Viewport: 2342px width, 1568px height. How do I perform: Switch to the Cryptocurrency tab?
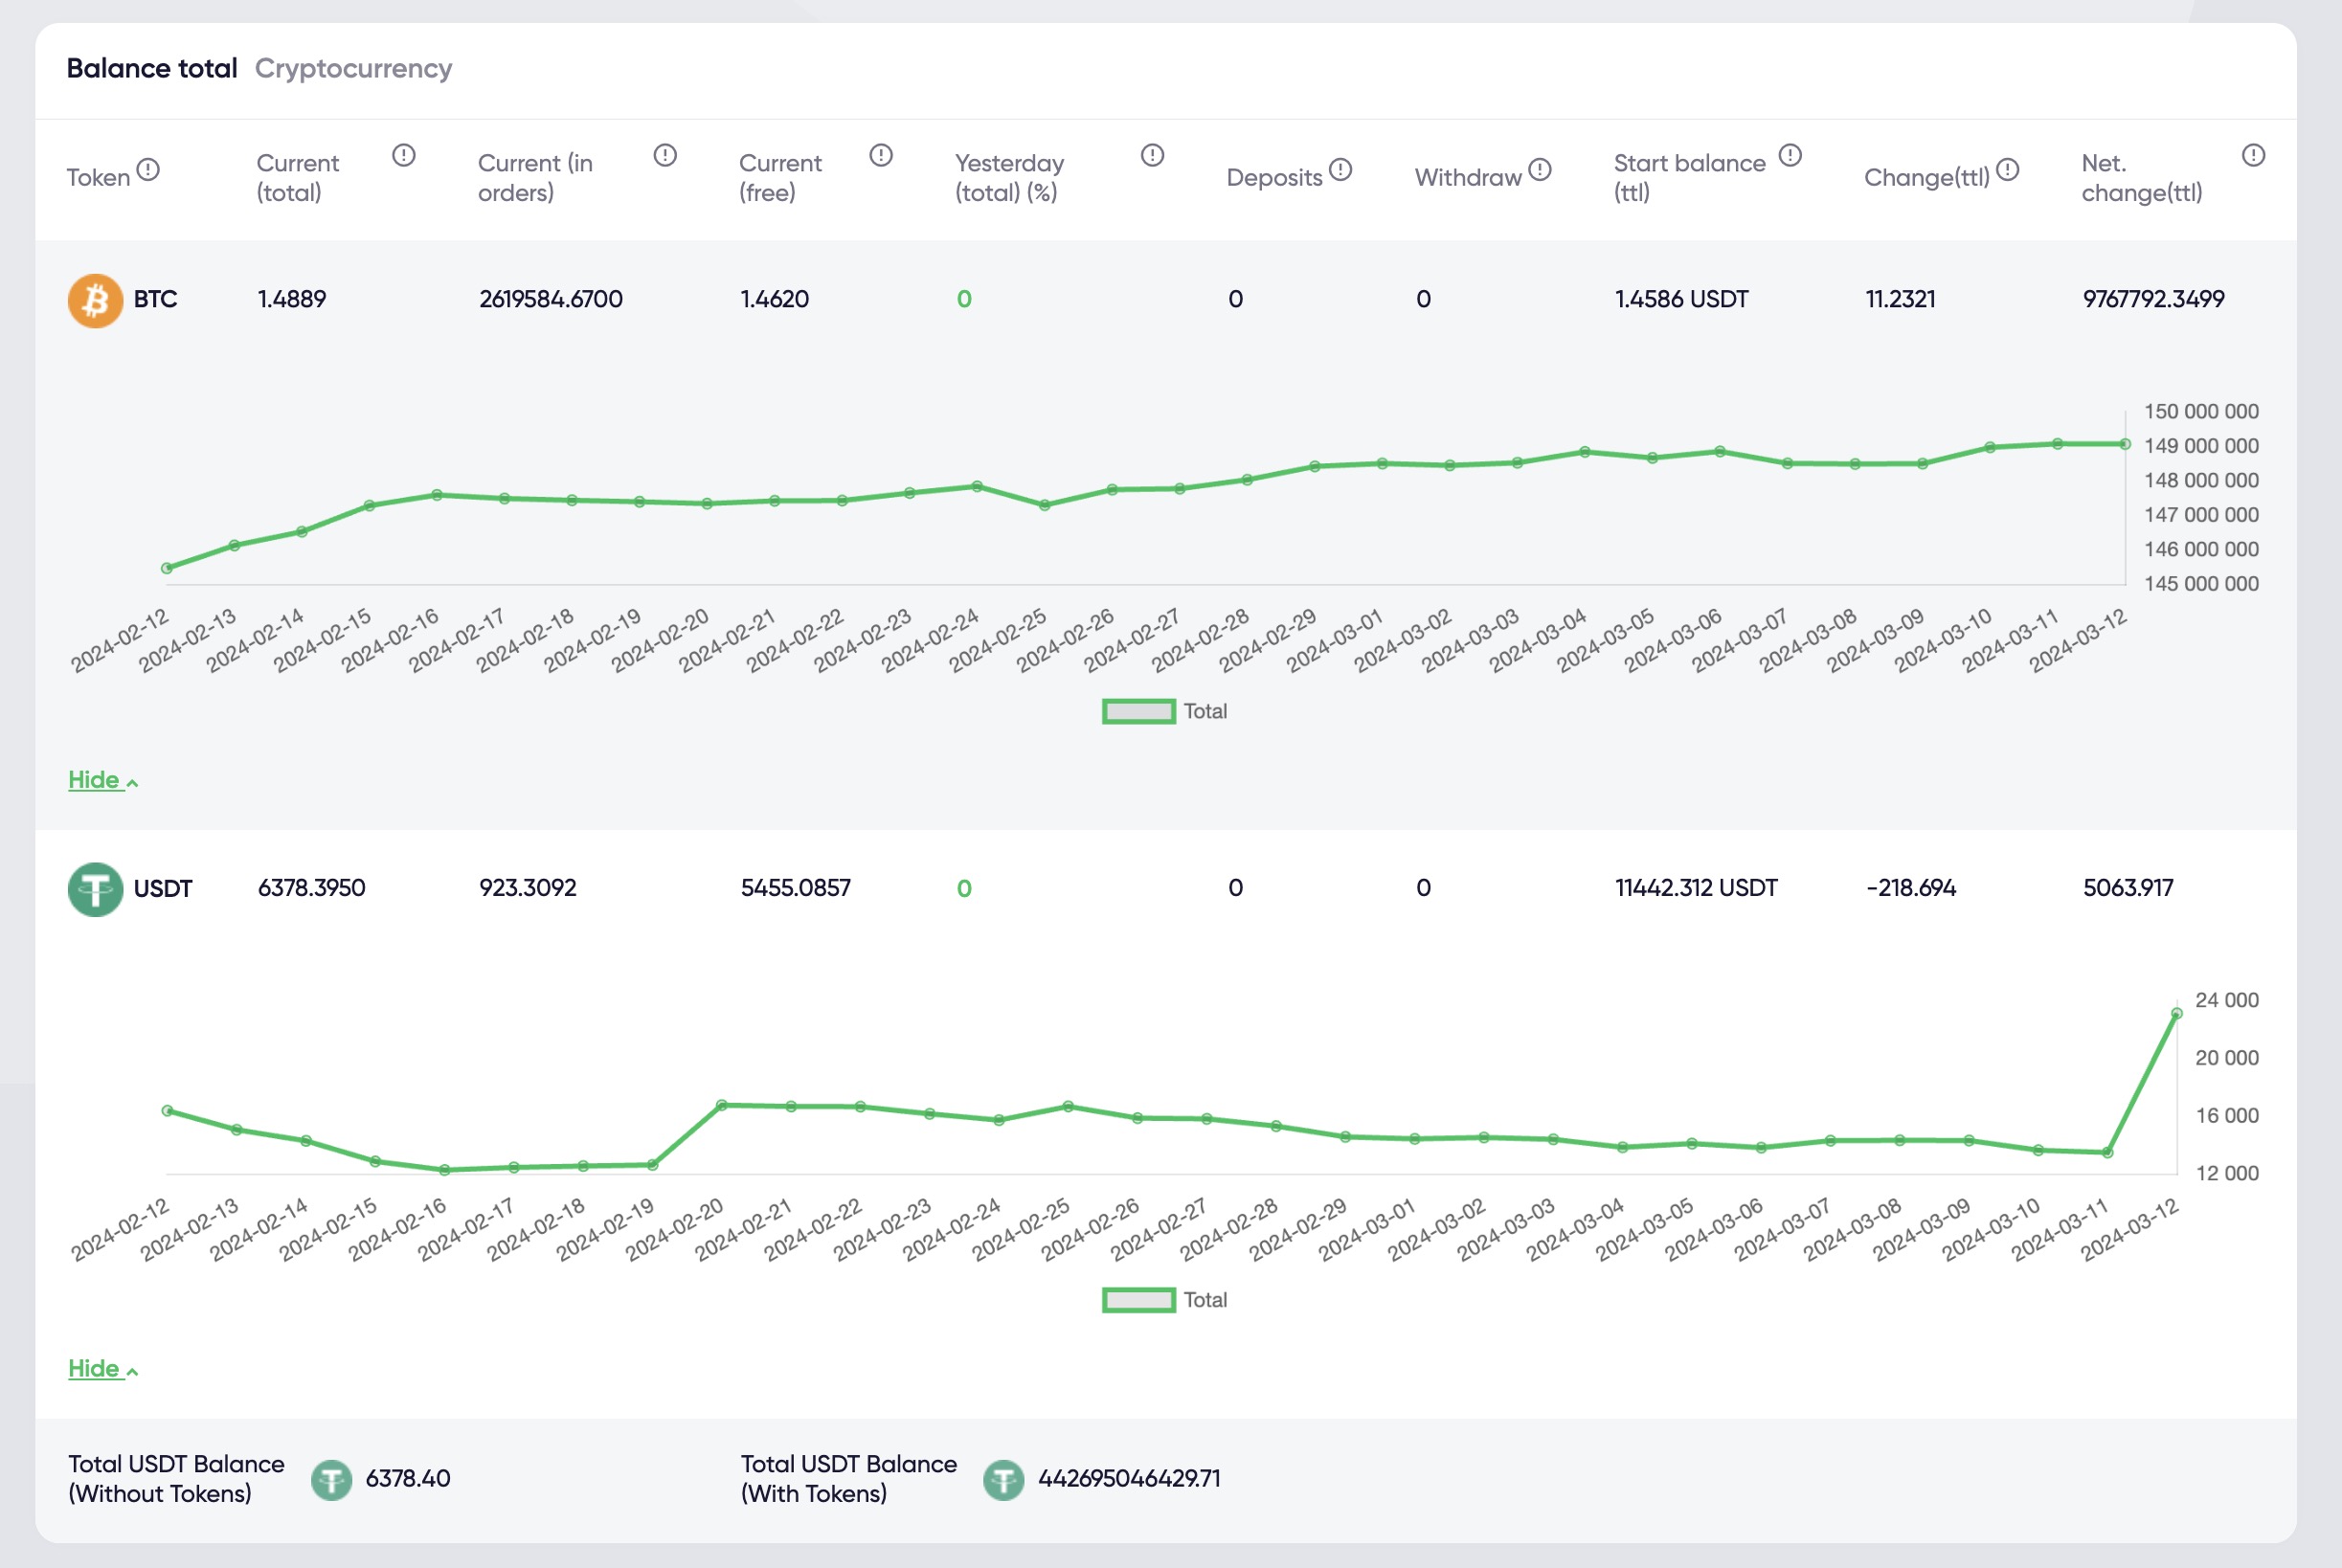353,68
